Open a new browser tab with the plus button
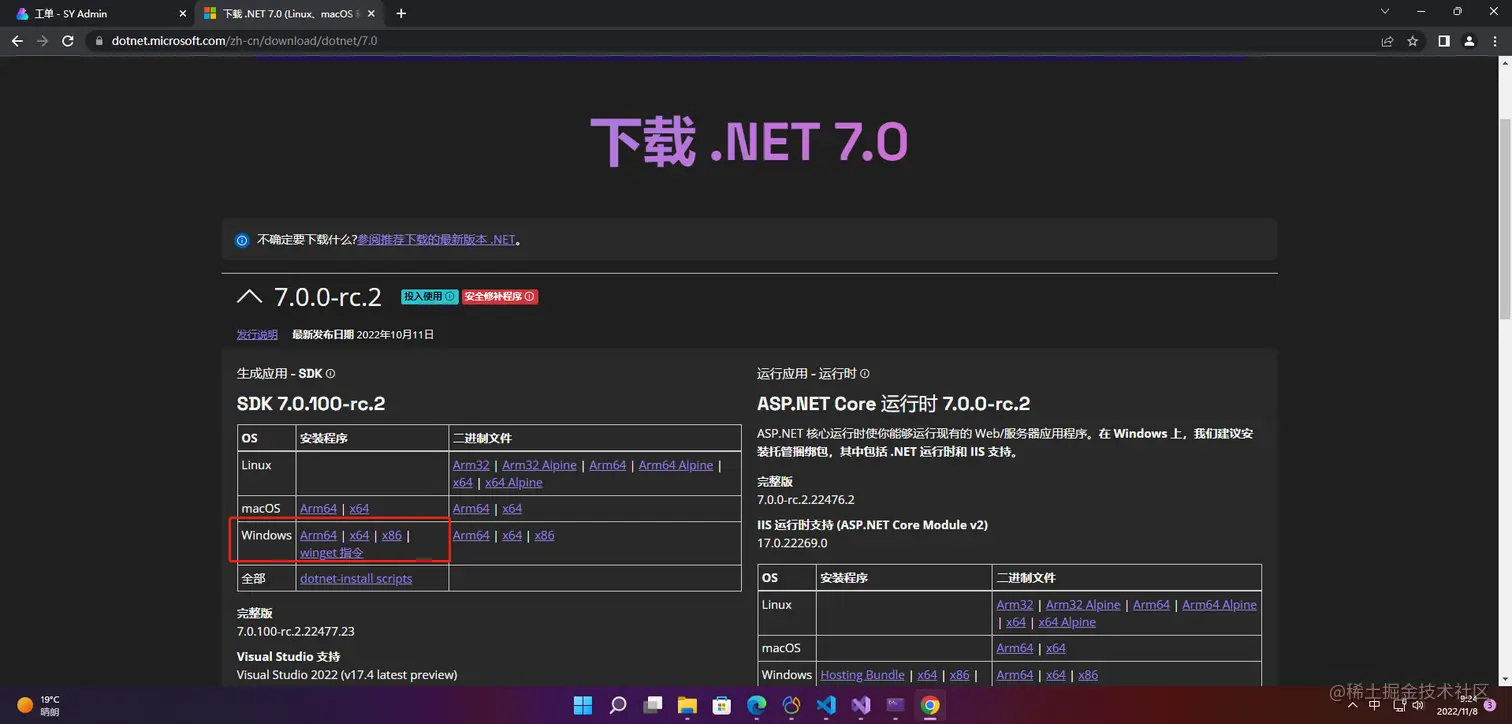 [x=400, y=14]
